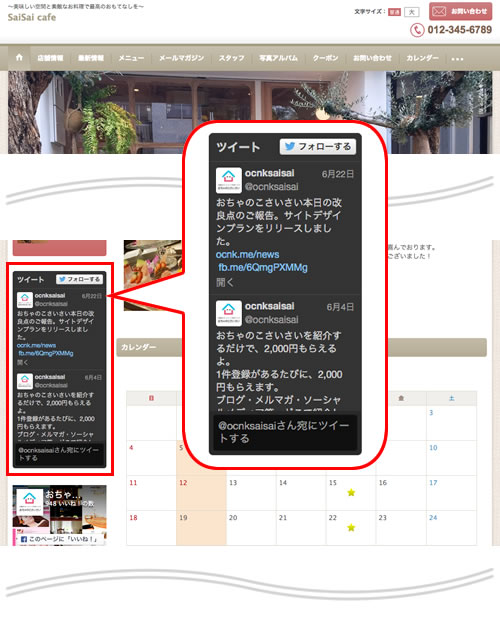Select calendar date 3

coord(431,413)
